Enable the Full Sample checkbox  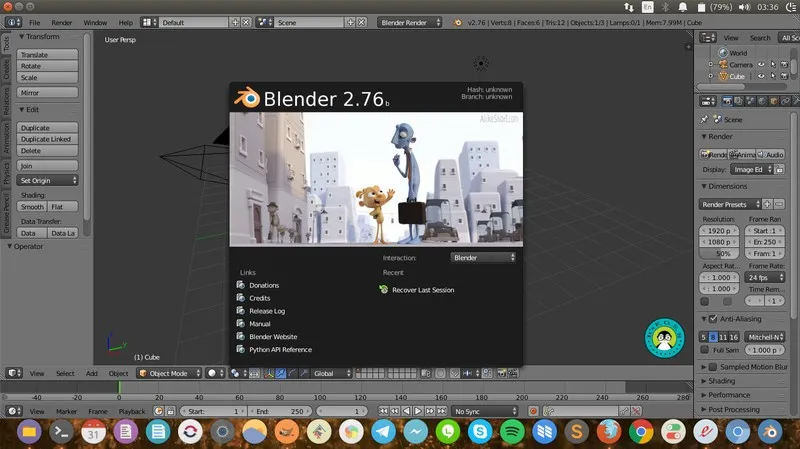[x=704, y=350]
